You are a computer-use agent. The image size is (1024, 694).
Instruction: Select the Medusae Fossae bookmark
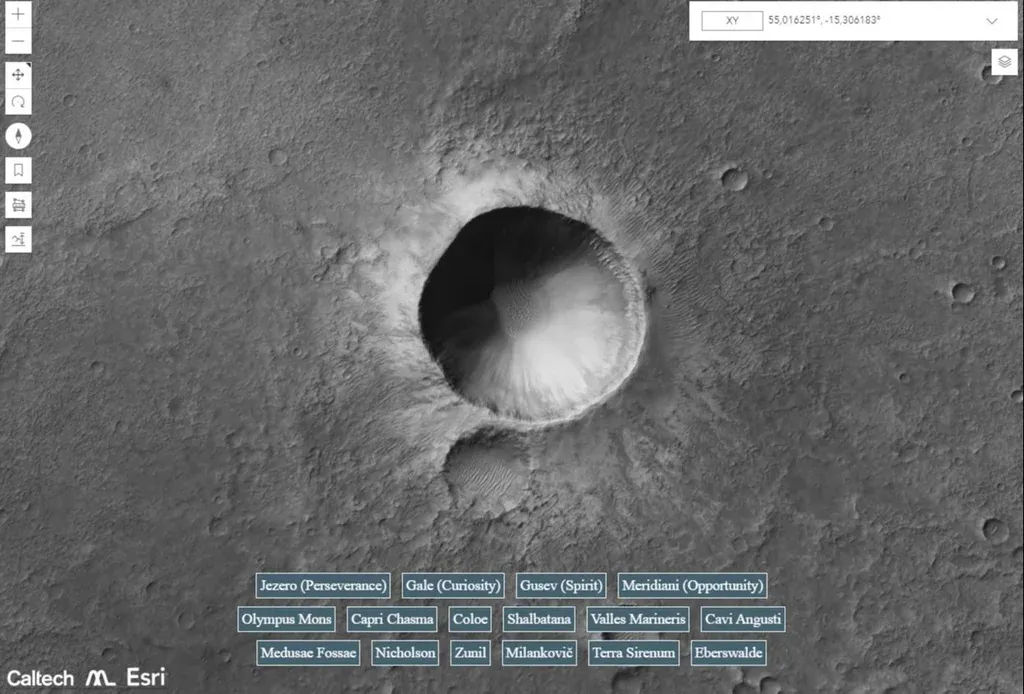(308, 653)
